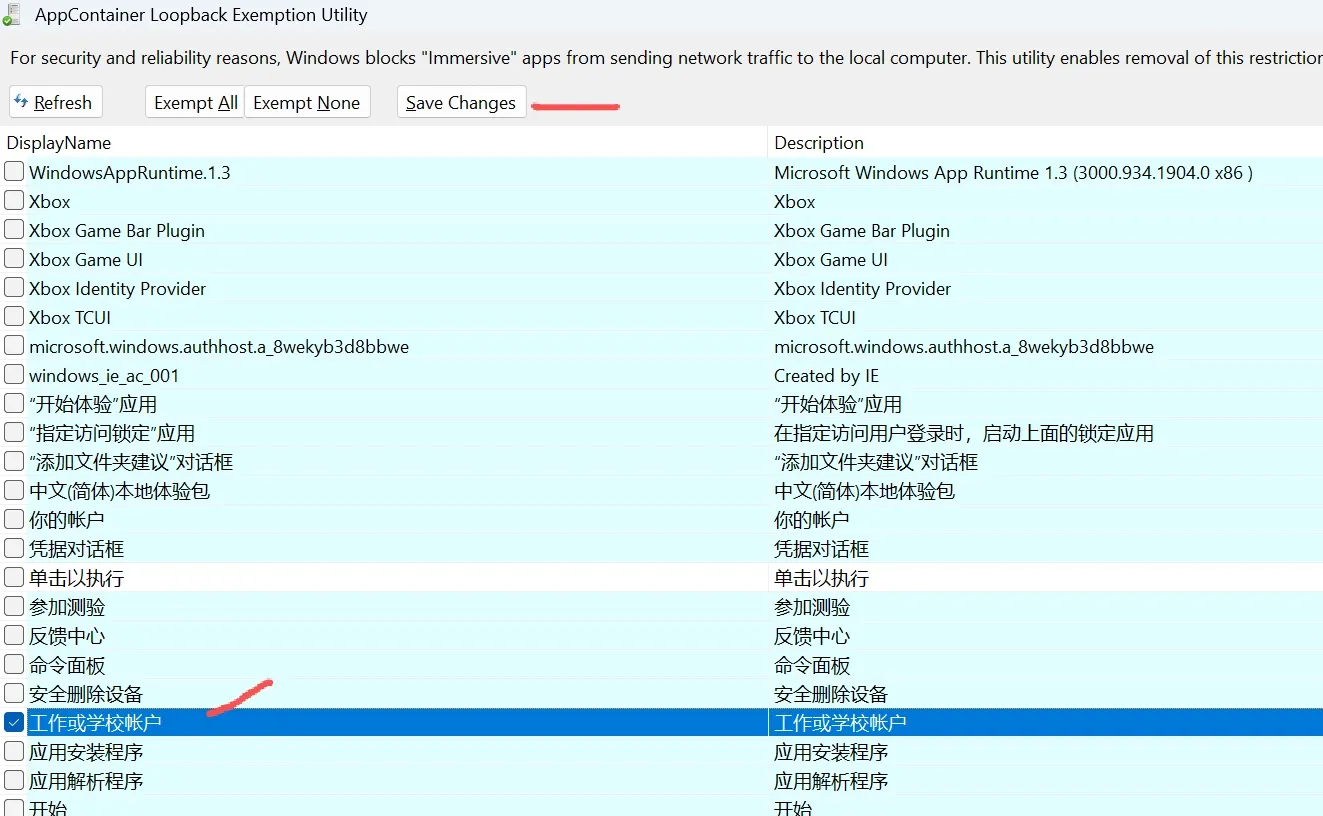Save Changes to loopback exemptions
Image resolution: width=1323 pixels, height=816 pixels.
tap(461, 102)
